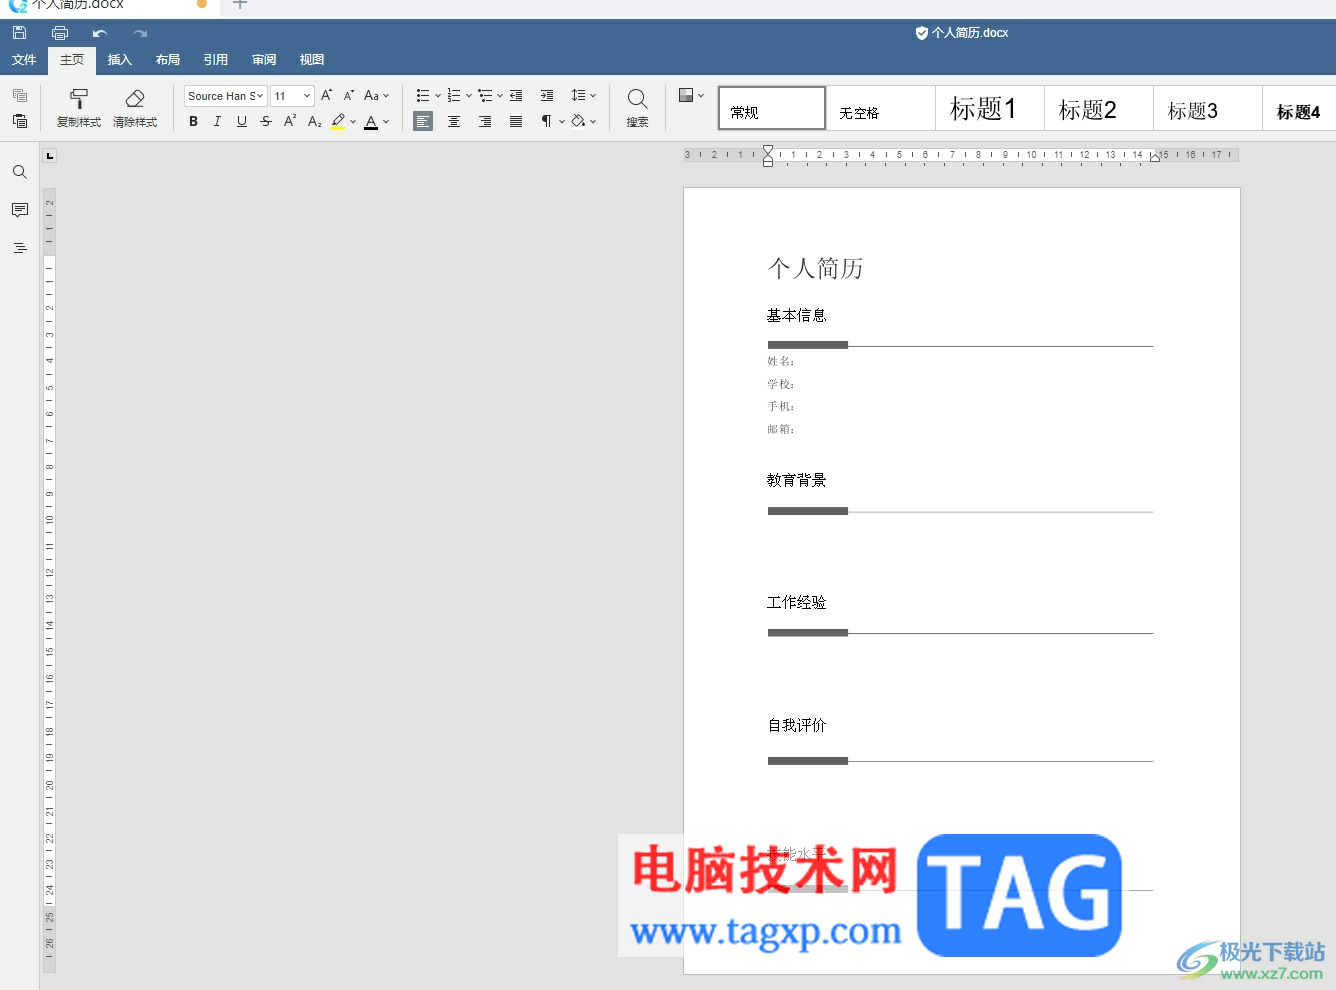Screen dimensions: 1336x990
Task: Open the search icon in left sidebar
Action: tap(20, 172)
